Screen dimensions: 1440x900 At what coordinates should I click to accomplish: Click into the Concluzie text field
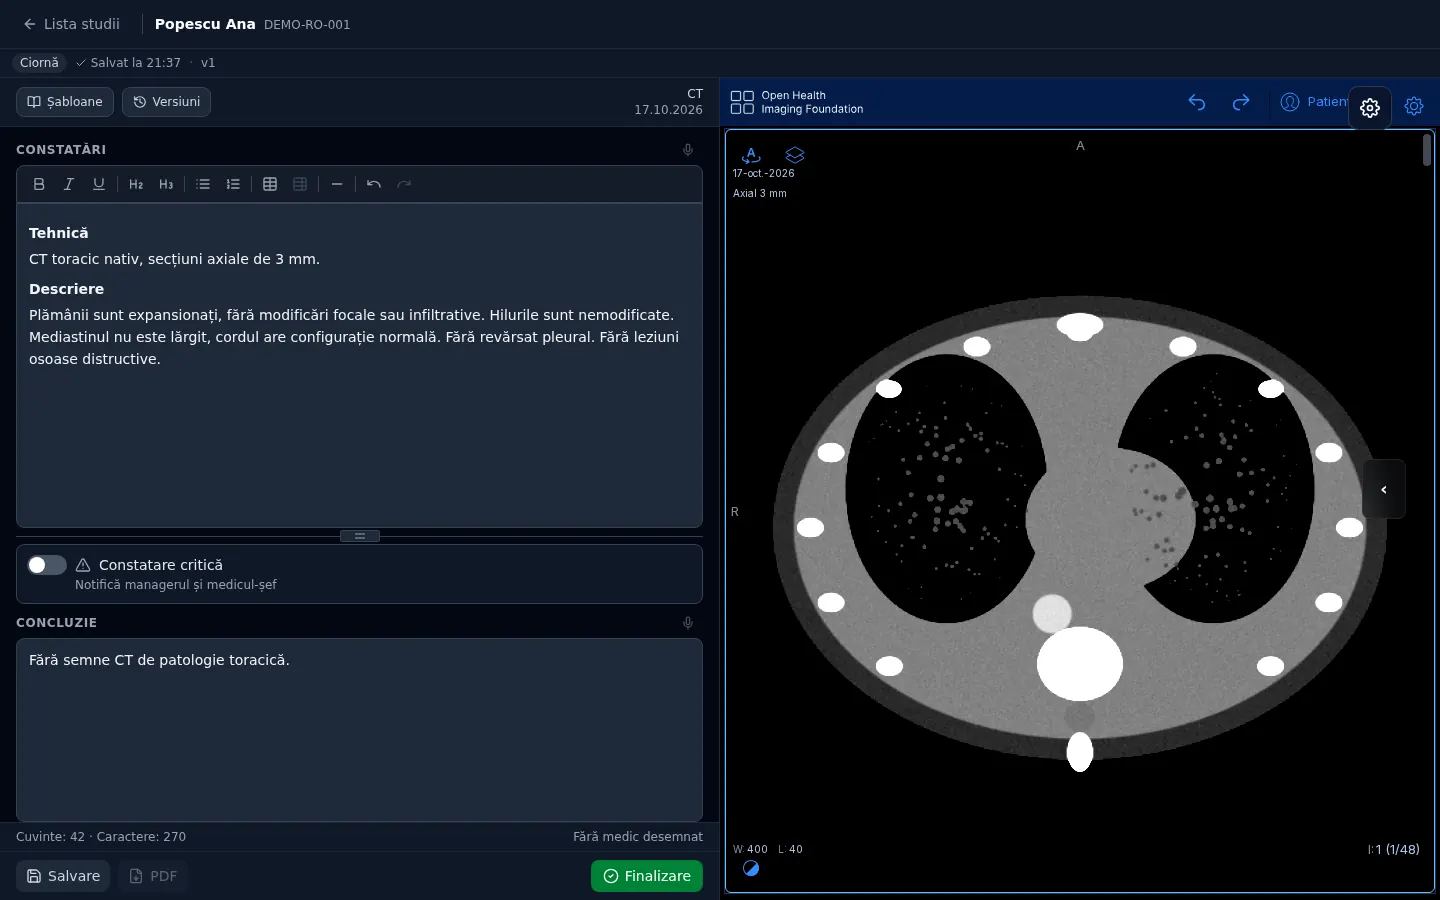pyautogui.click(x=359, y=730)
